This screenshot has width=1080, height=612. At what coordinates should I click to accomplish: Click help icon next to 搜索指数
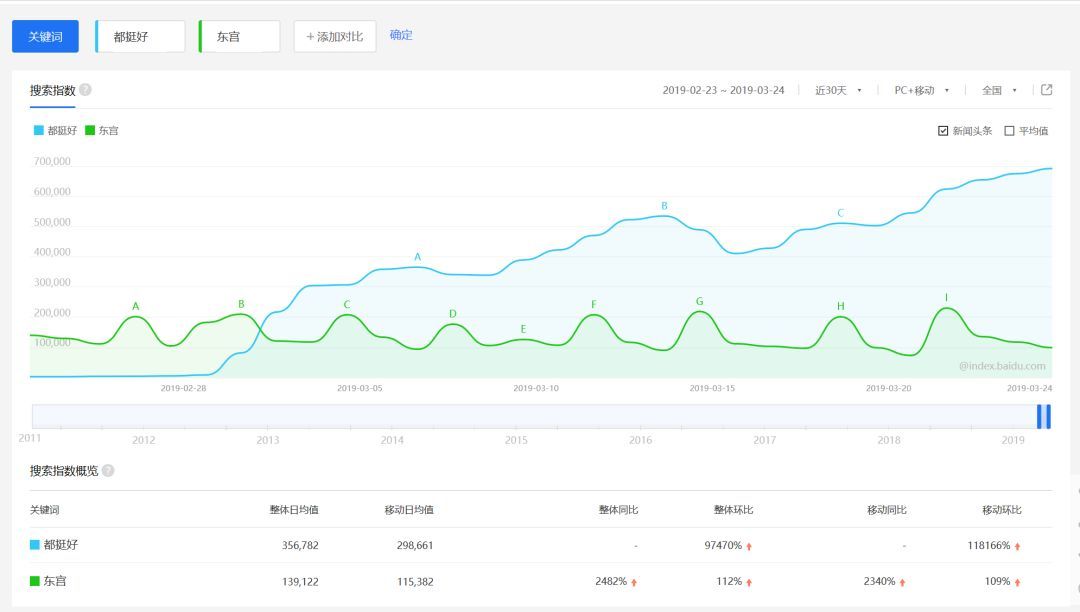tap(85, 90)
